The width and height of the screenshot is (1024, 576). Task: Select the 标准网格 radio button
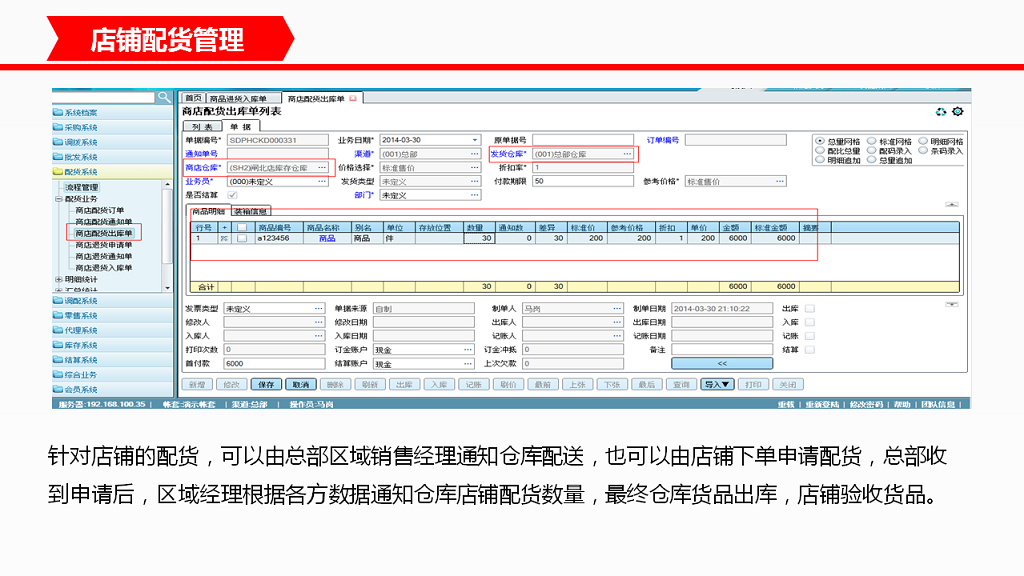tap(871, 142)
